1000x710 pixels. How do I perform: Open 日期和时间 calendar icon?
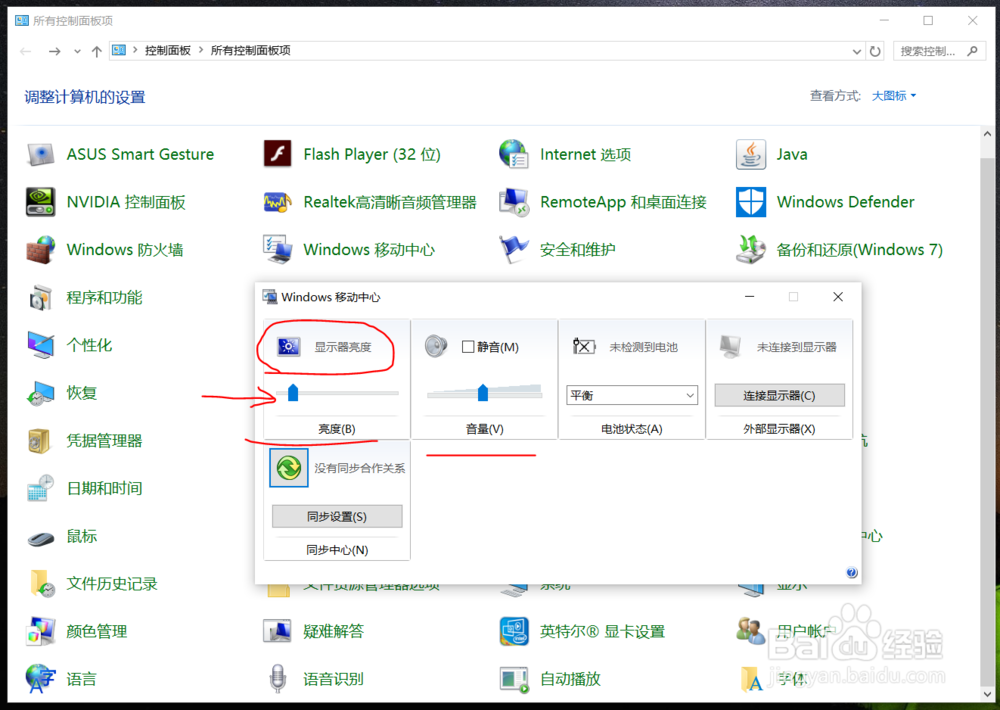click(x=41, y=489)
